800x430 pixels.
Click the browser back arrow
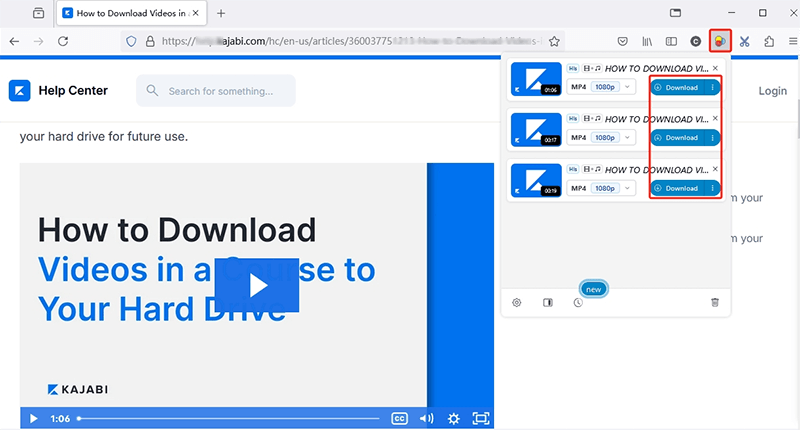coord(14,41)
